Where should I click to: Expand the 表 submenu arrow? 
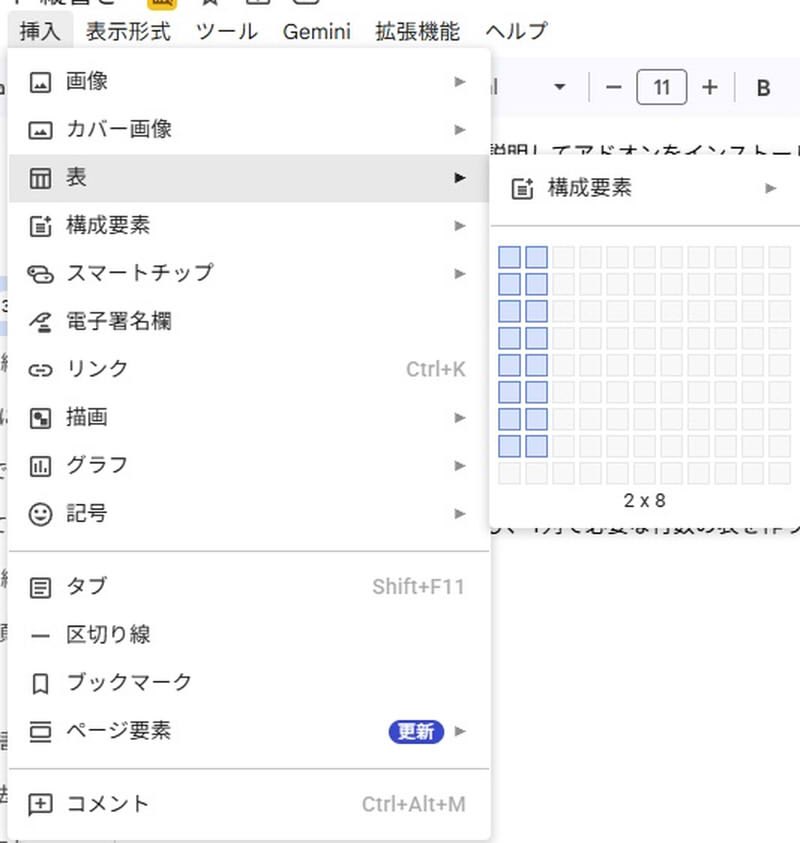[x=460, y=177]
